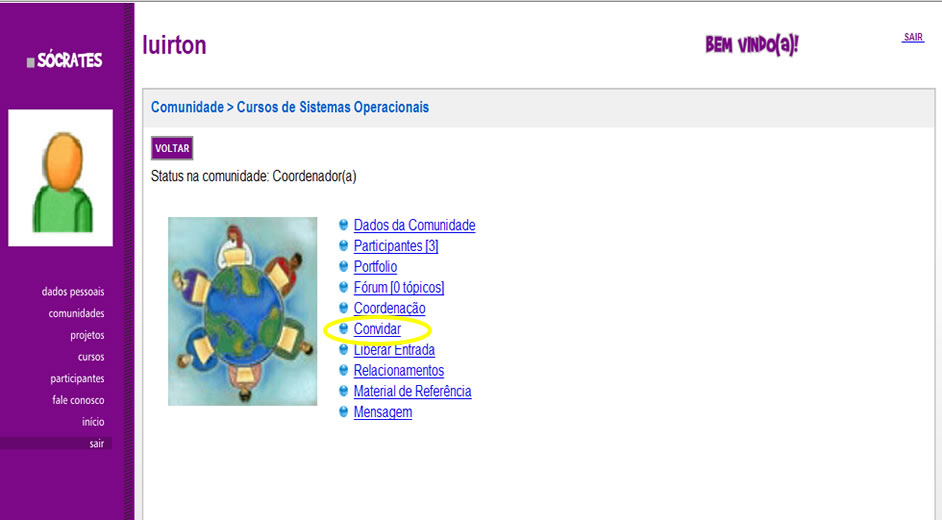Open cursos from sidebar menu

point(91,357)
